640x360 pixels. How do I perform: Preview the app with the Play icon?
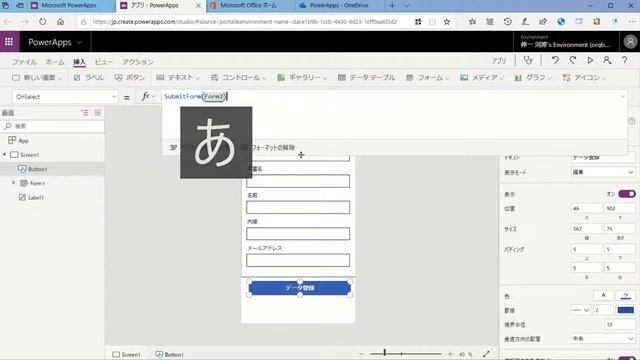(590, 60)
